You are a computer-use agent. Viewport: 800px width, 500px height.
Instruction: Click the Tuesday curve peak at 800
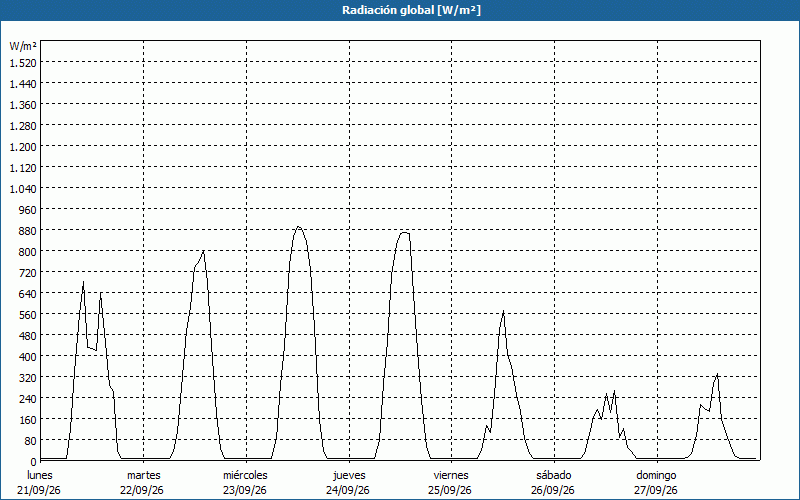(x=204, y=251)
